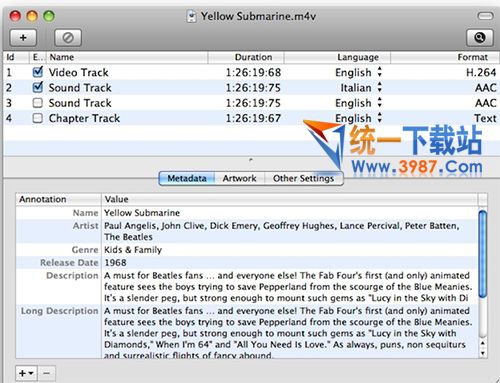Open the metadata search magnifier button

480,38
